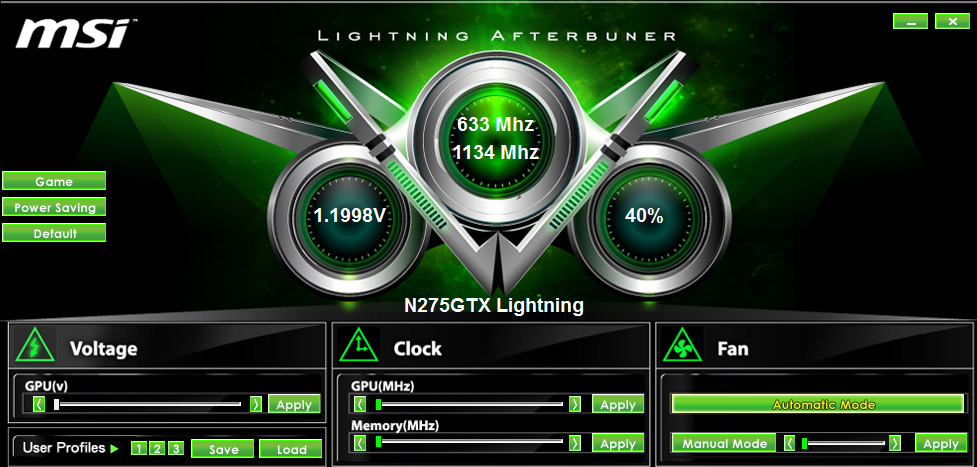The width and height of the screenshot is (977, 467).
Task: Apply the Memory clock setting
Action: pyautogui.click(x=617, y=443)
